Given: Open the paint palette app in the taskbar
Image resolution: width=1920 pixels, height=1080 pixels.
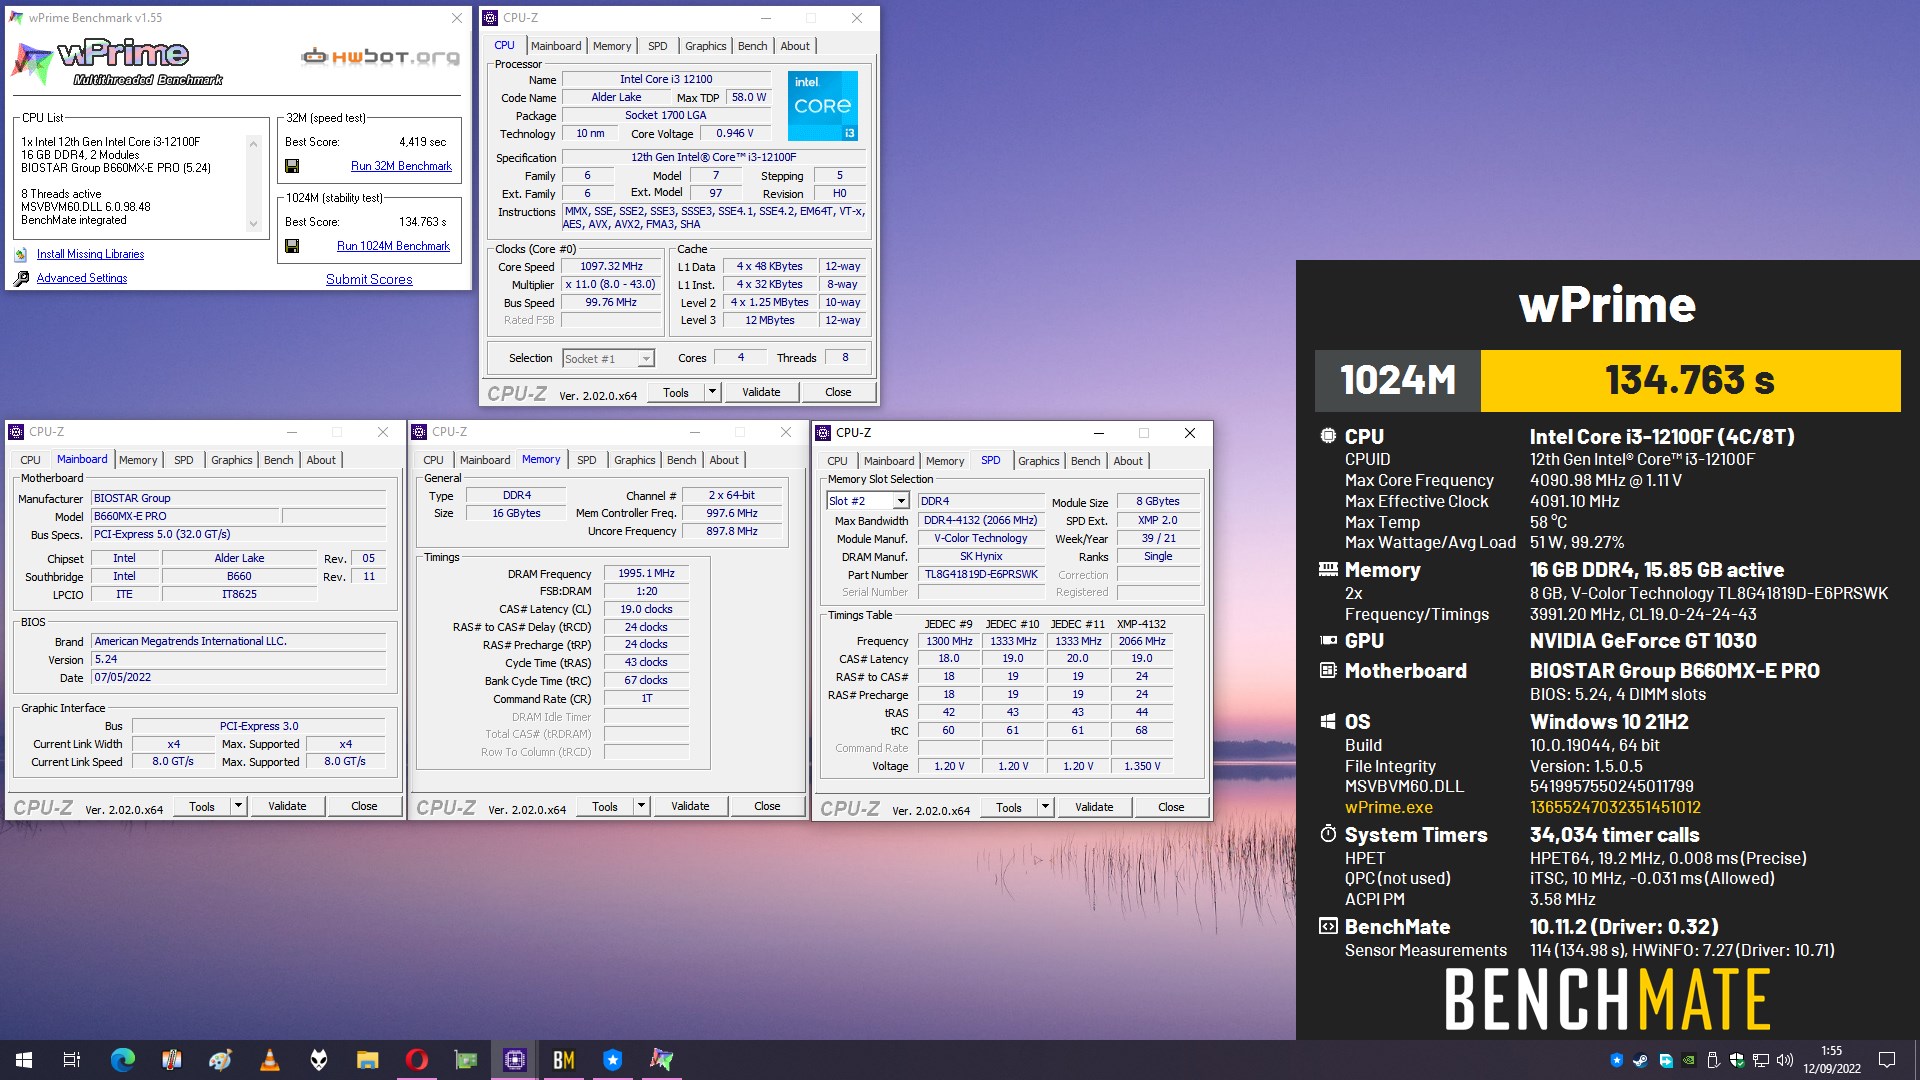Looking at the screenshot, I should (220, 1060).
